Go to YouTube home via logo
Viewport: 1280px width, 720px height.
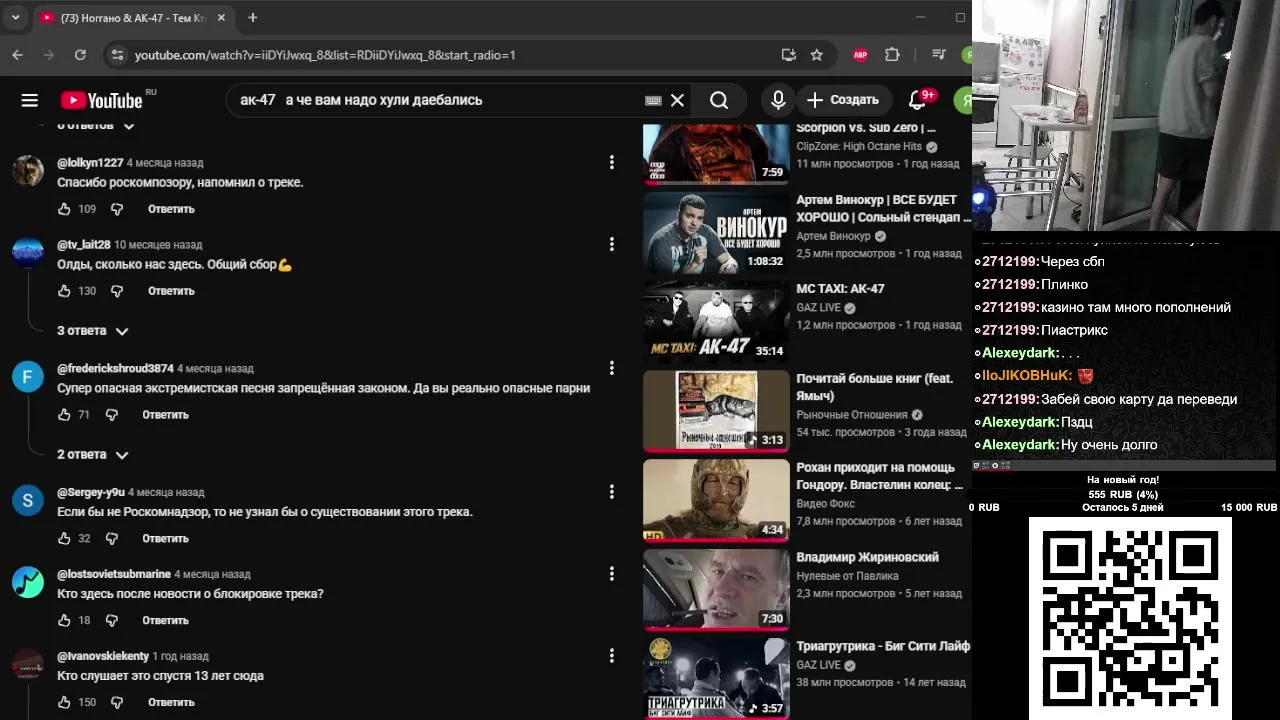(101, 100)
